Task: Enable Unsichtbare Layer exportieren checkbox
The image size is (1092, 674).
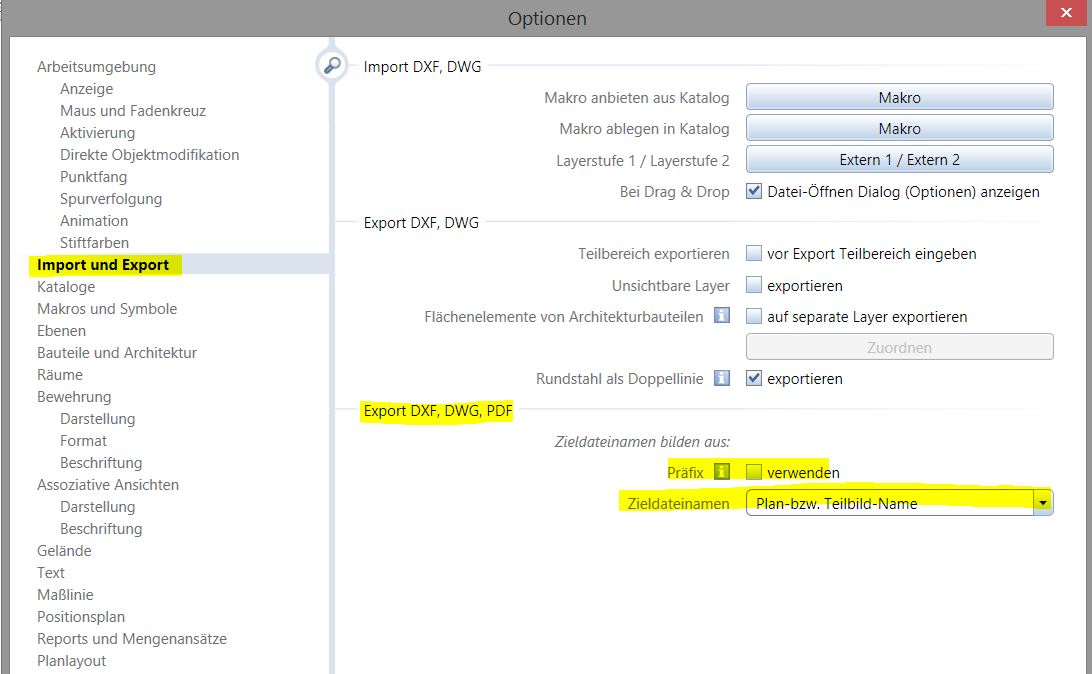Action: tap(755, 286)
